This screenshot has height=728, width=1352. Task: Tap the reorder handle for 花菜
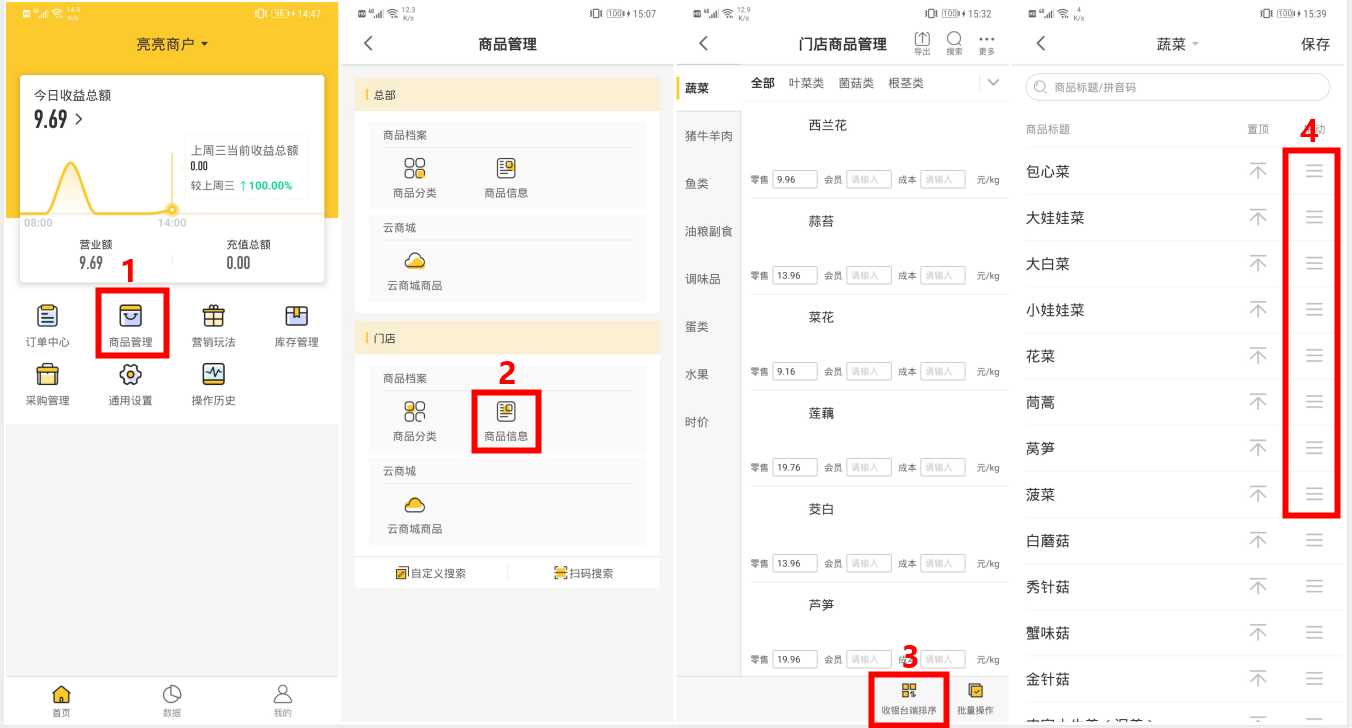(x=1314, y=356)
